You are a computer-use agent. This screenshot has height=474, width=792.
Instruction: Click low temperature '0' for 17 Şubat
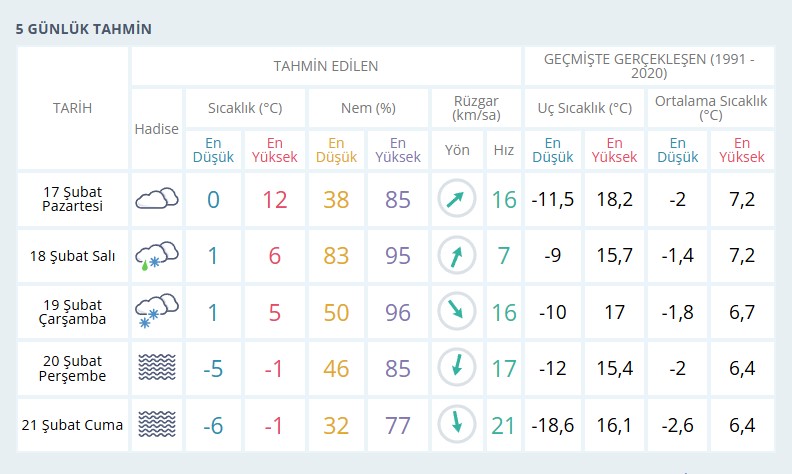(213, 200)
